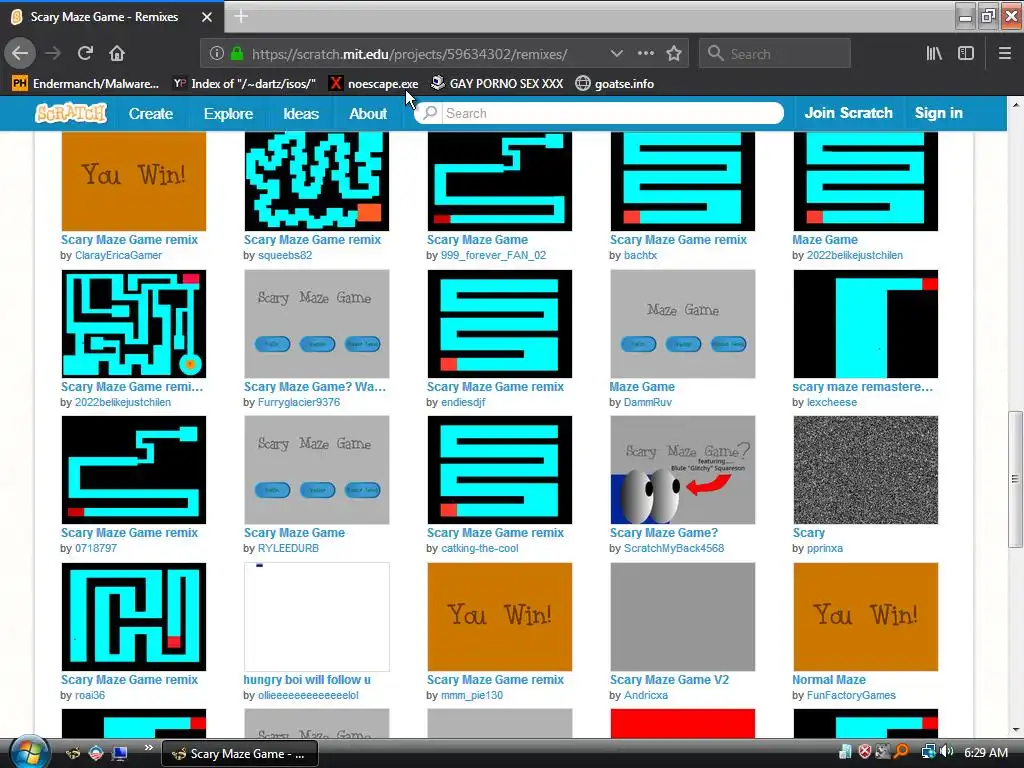
Task: Focus the Firefox search box
Action: point(775,54)
